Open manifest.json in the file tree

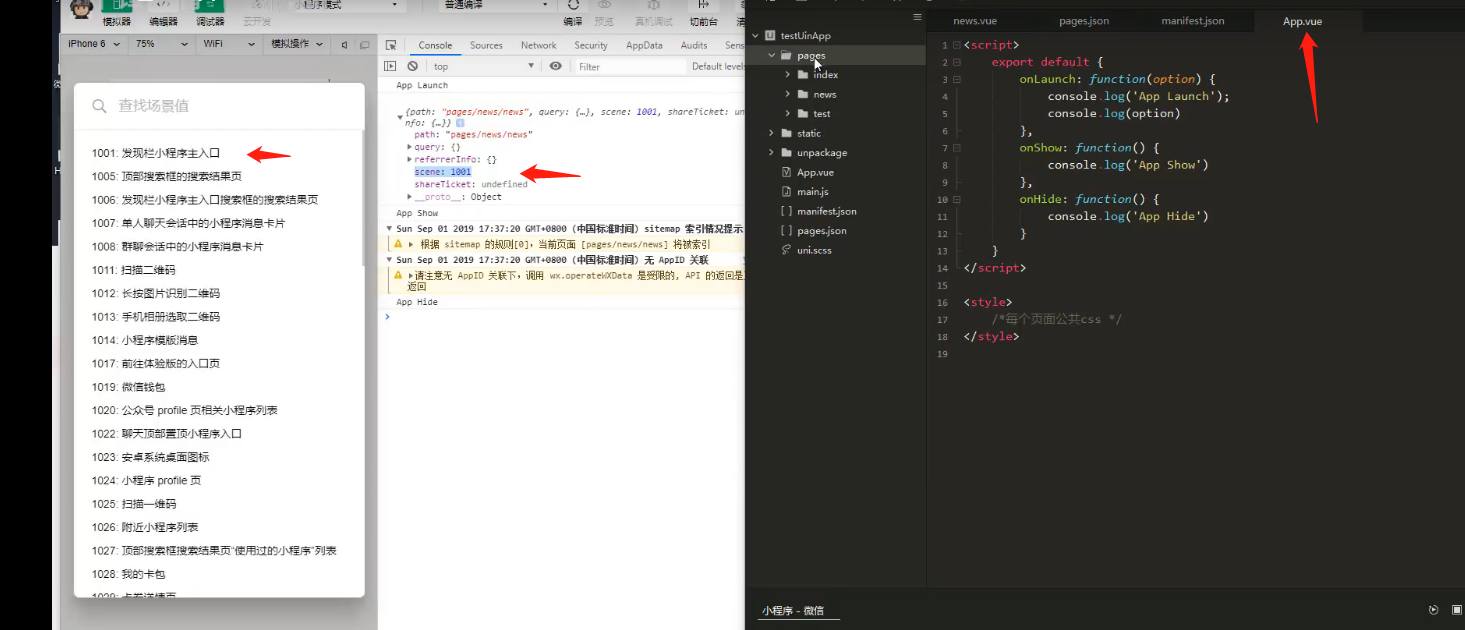pyautogui.click(x=826, y=211)
